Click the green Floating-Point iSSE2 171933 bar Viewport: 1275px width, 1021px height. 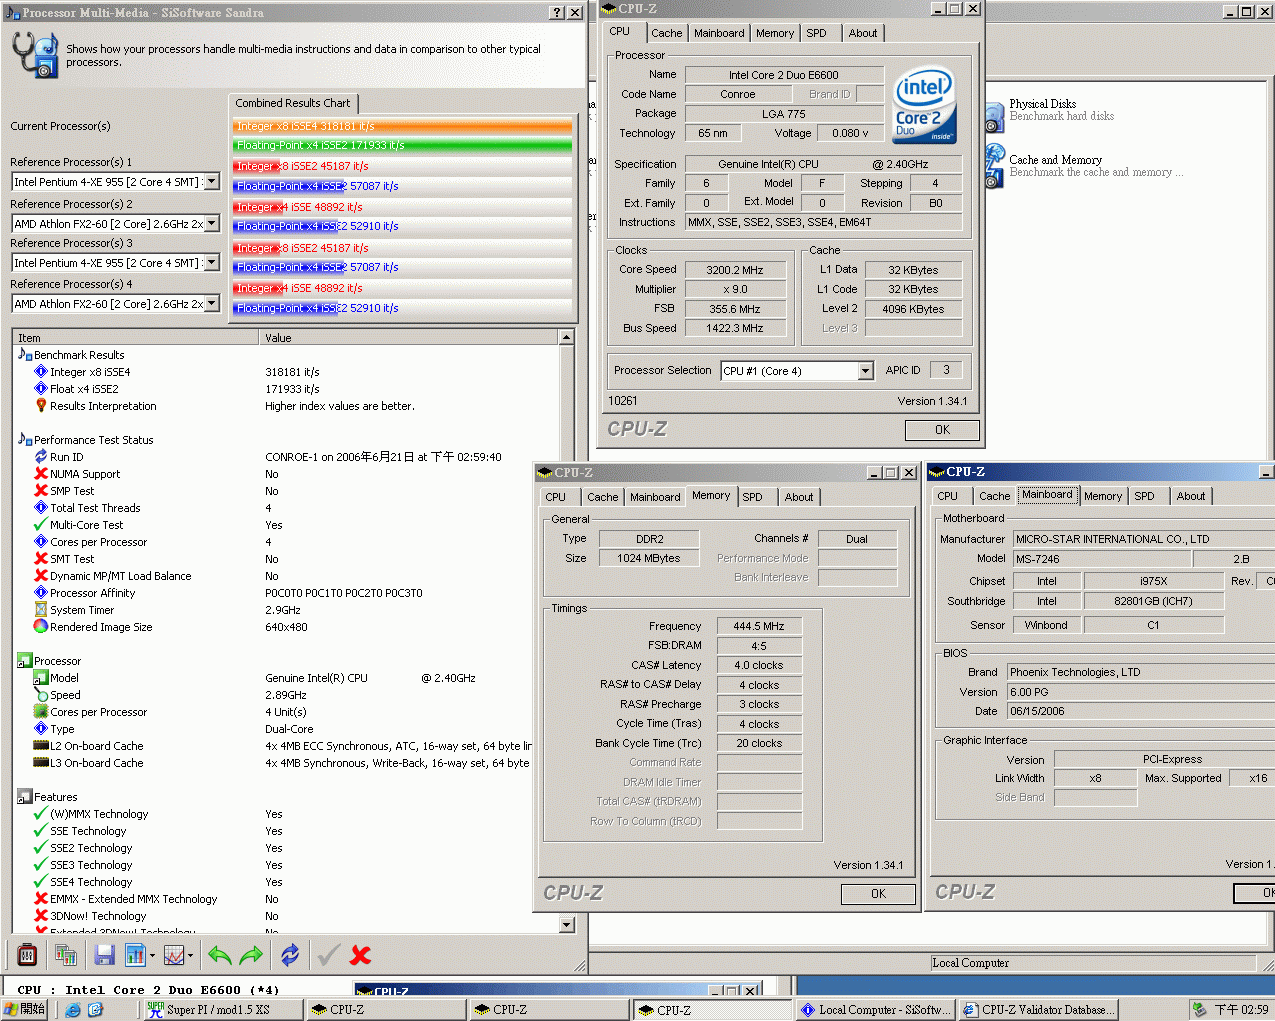(x=403, y=145)
